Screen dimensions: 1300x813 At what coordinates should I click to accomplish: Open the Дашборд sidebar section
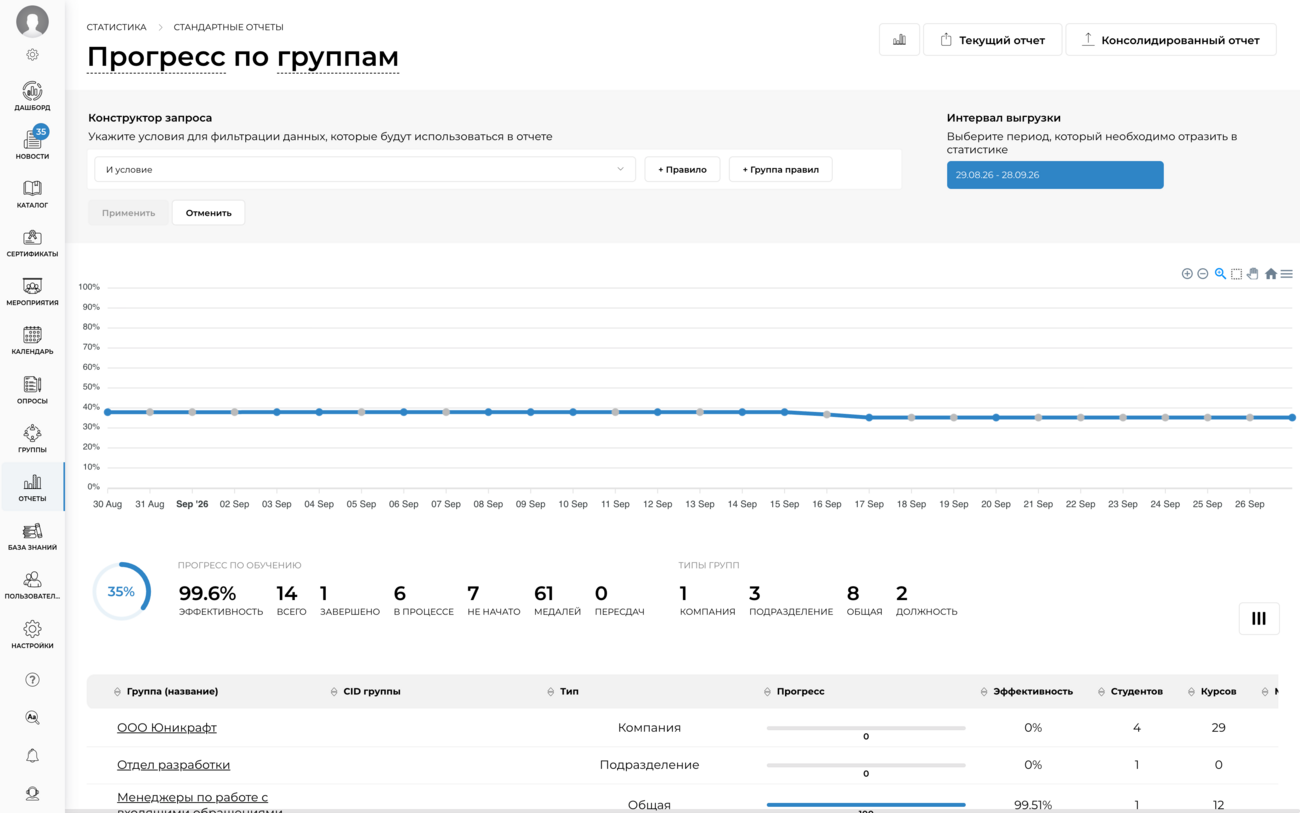pos(32,96)
